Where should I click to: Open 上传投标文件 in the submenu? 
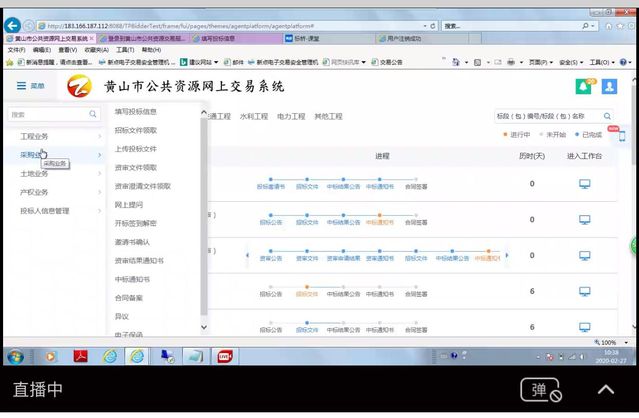136,148
